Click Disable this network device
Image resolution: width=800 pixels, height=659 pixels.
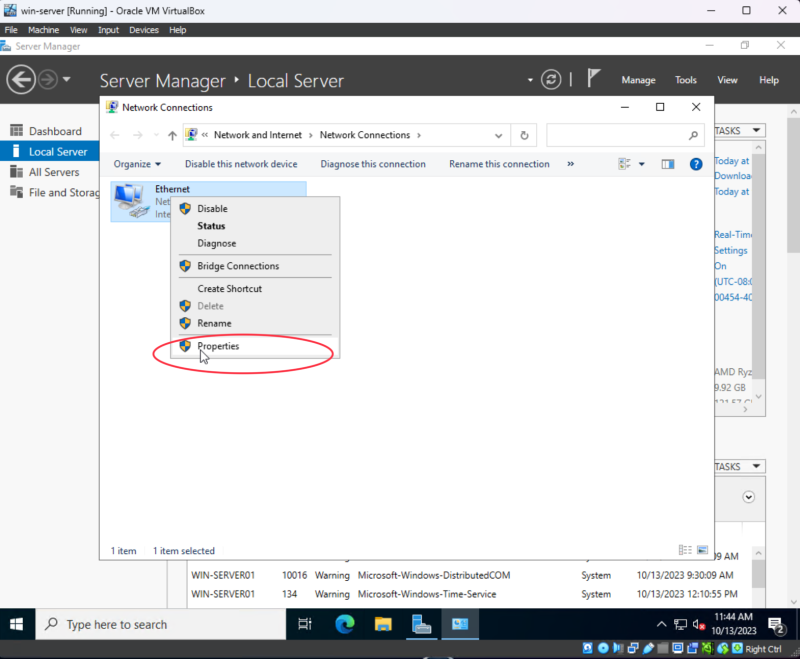point(241,164)
